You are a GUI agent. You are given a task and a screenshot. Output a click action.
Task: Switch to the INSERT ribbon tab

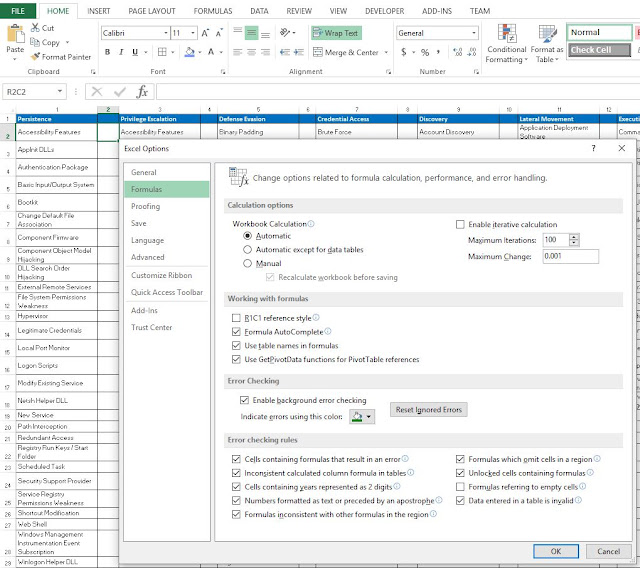98,11
